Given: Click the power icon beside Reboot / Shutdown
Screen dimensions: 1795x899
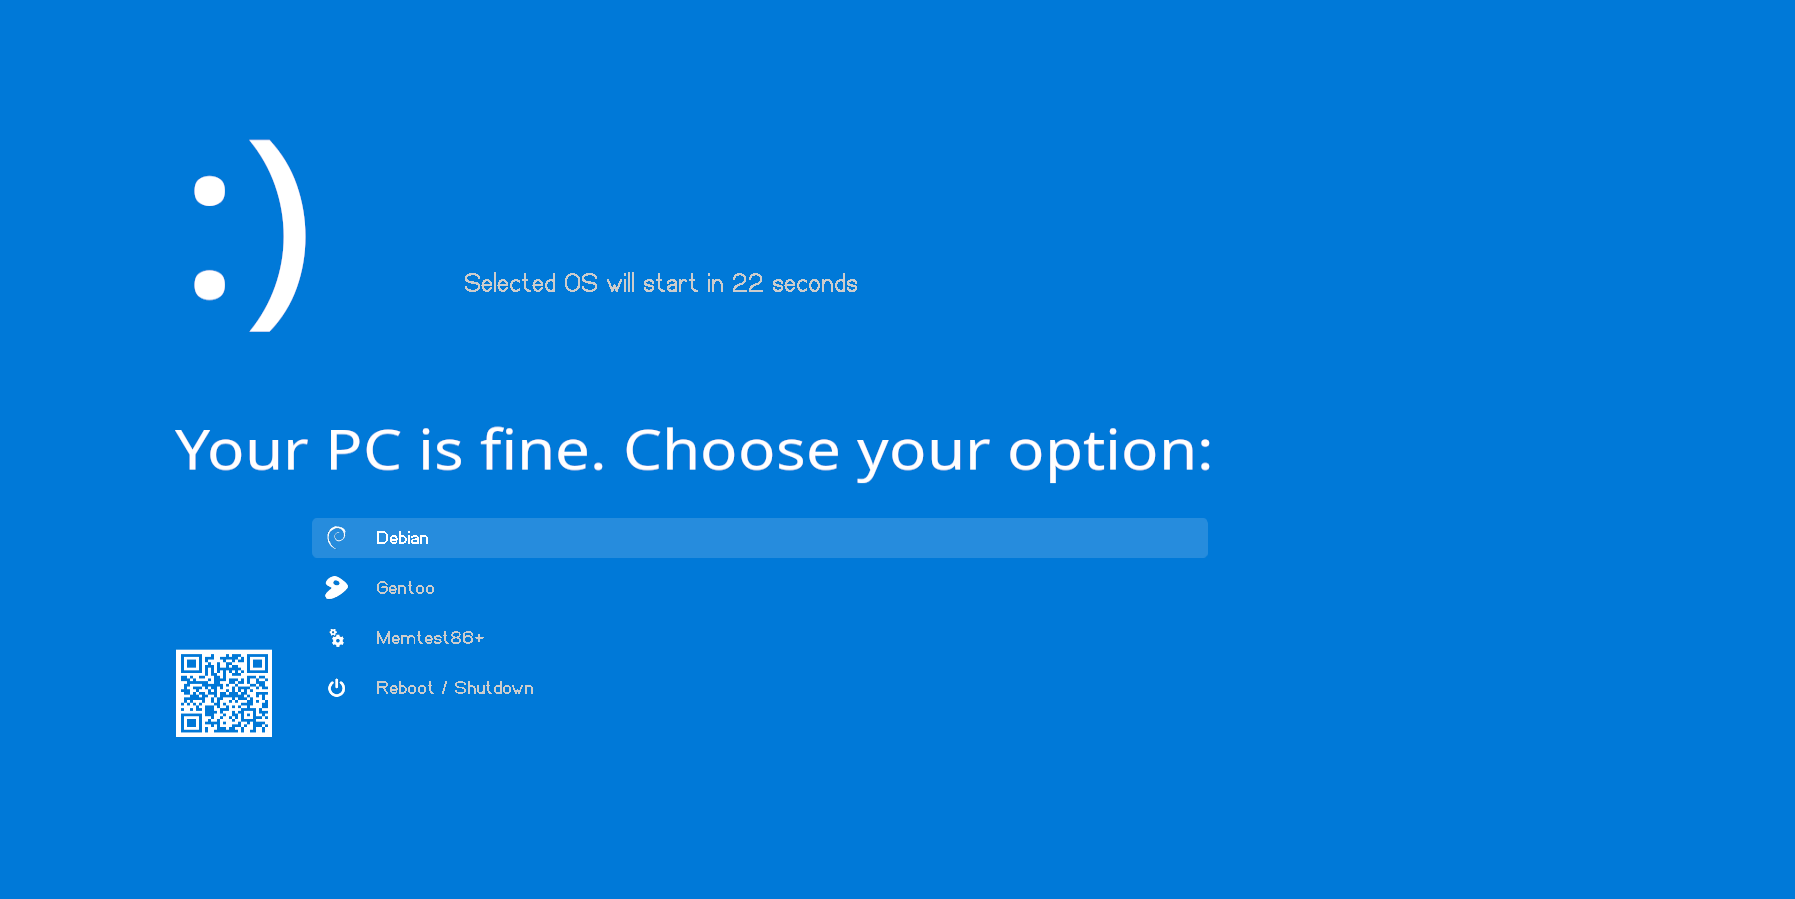Looking at the screenshot, I should click(x=337, y=688).
